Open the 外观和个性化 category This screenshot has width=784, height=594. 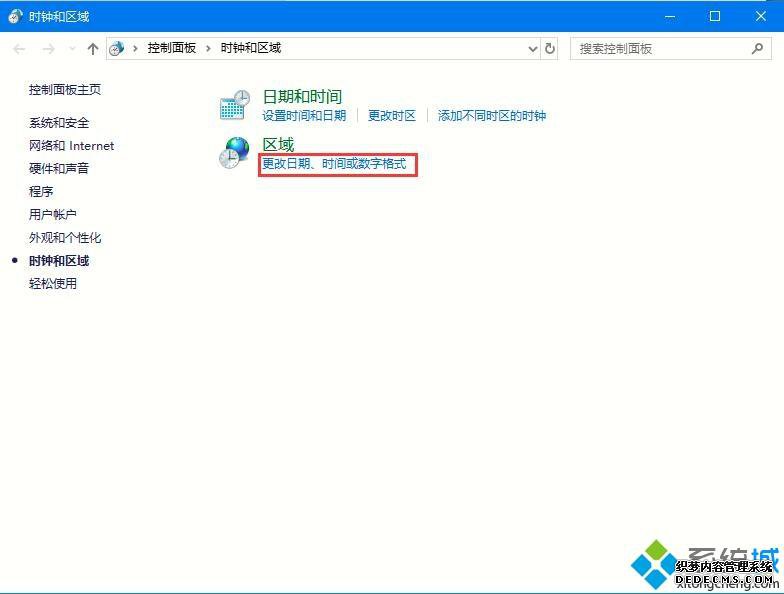coord(65,238)
